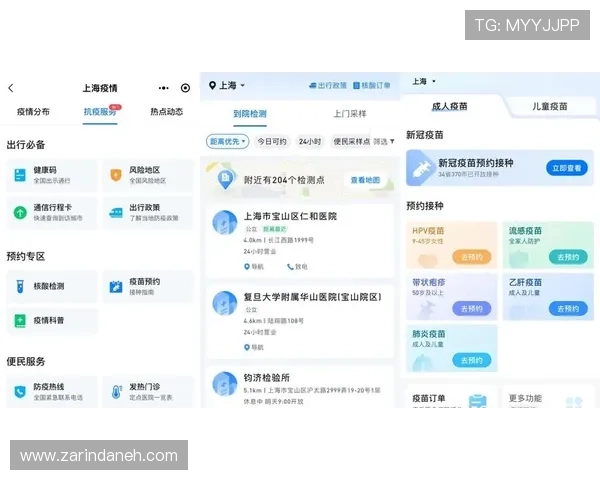The width and height of the screenshot is (600, 480).
Task: Switch to the 疫情分布 tab
Action: [x=33, y=112]
